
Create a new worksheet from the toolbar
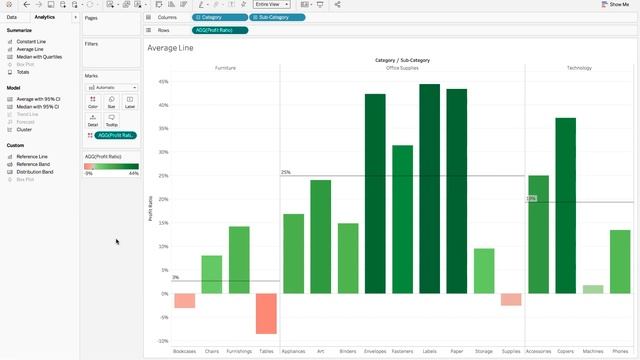click(110, 4)
